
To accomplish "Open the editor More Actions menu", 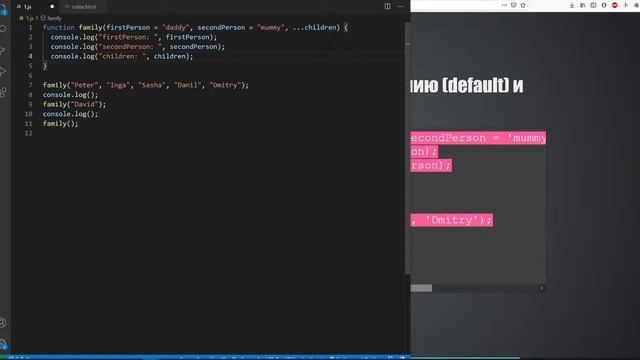I will 400,6.
